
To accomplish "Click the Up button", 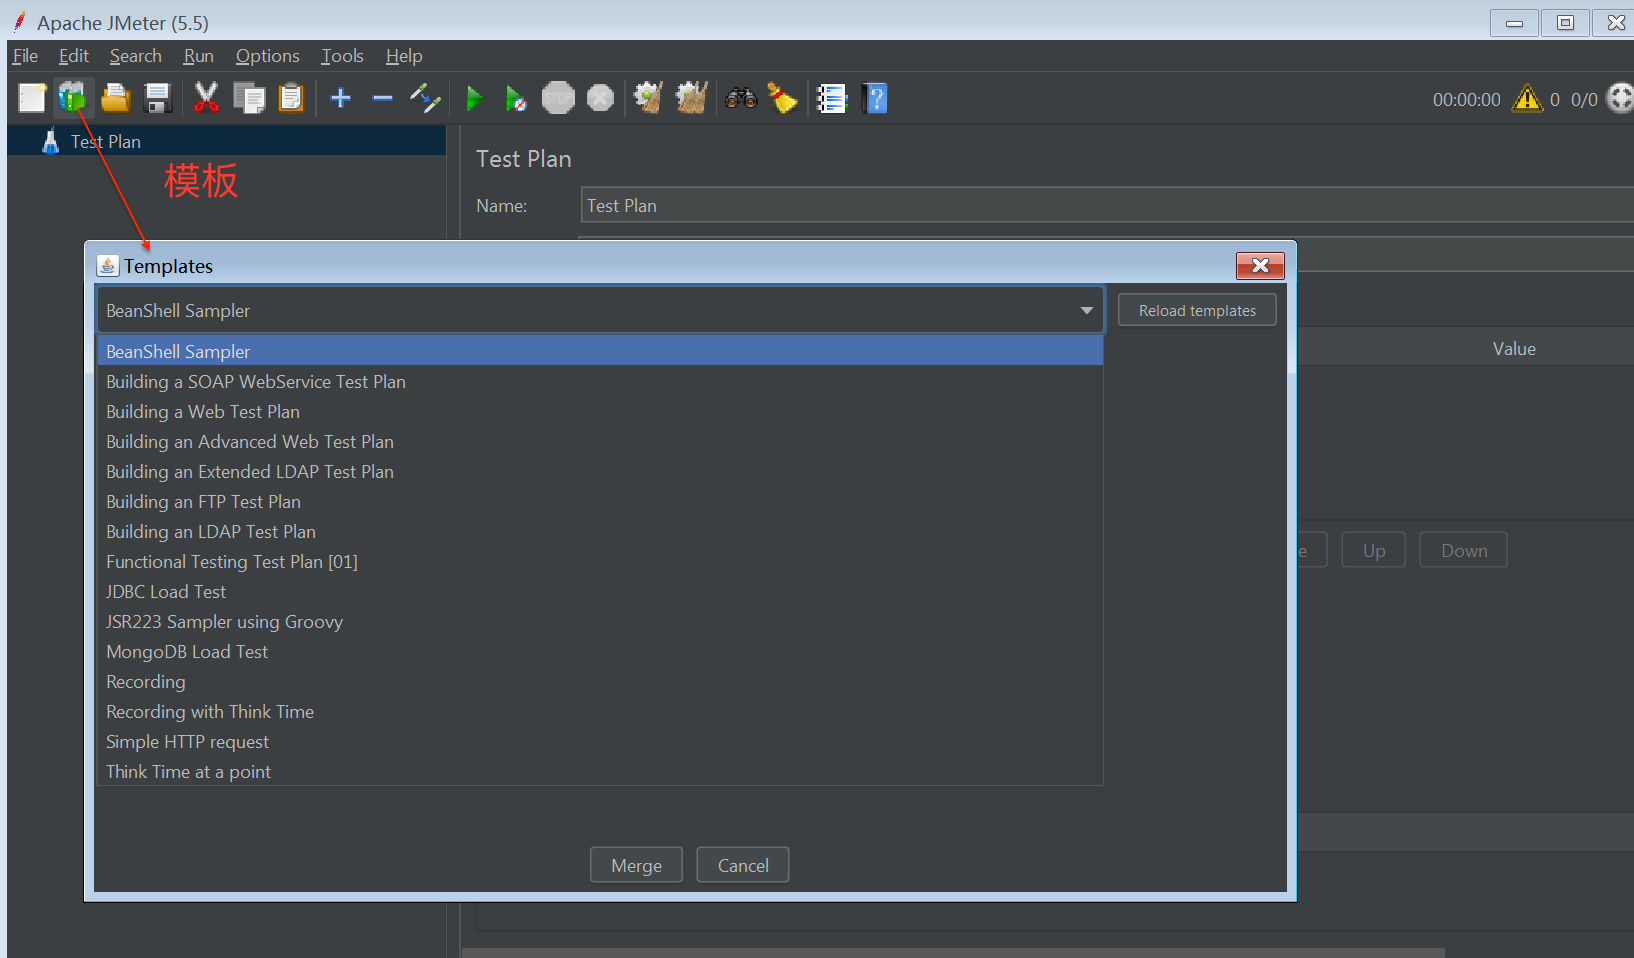I will point(1374,550).
